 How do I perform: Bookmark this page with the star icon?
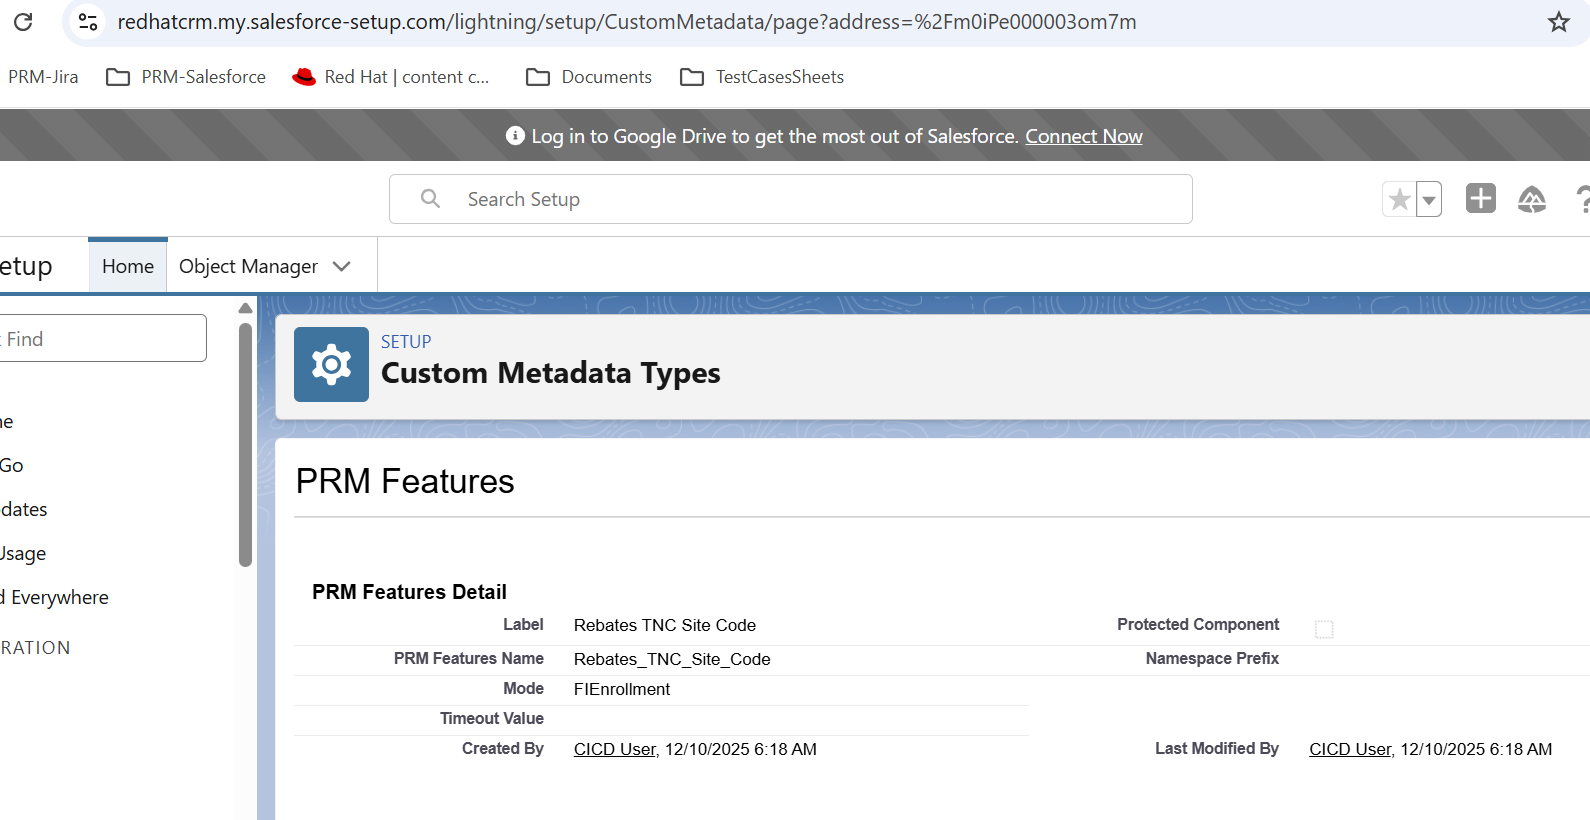click(x=1558, y=22)
